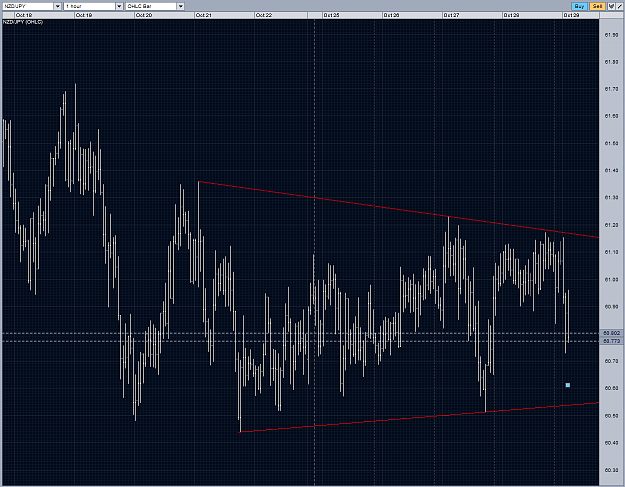
Task: Click the Oct 22 date header
Action: (x=281, y=15)
